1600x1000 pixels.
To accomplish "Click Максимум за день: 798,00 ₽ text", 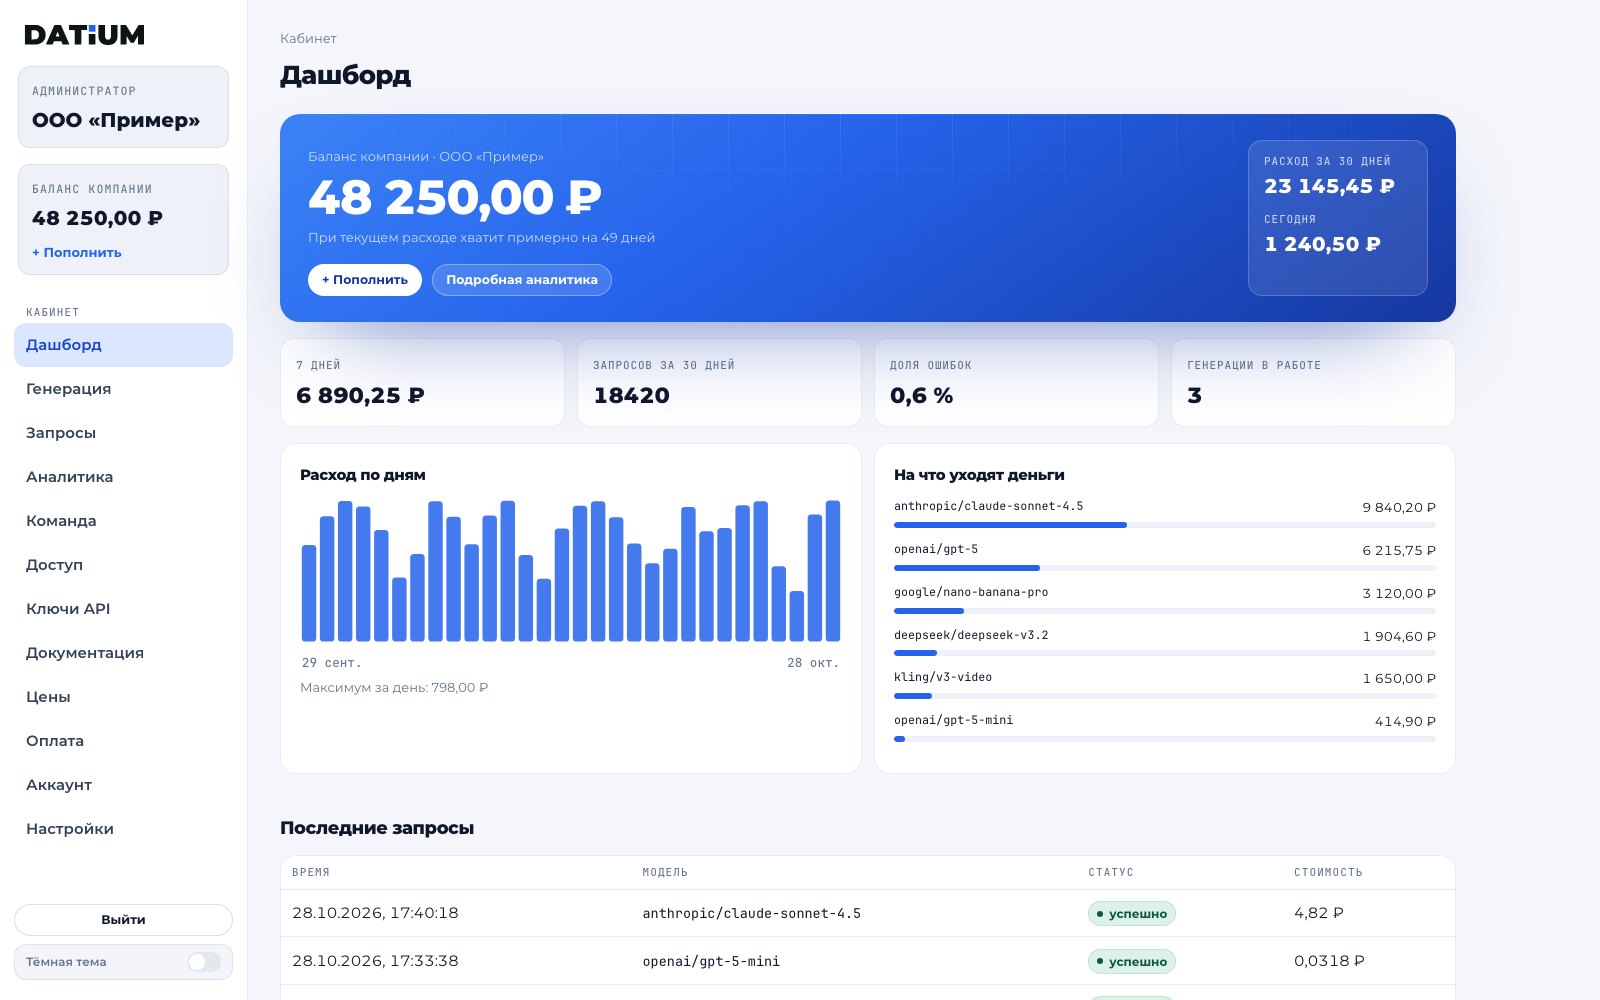I will pos(394,688).
